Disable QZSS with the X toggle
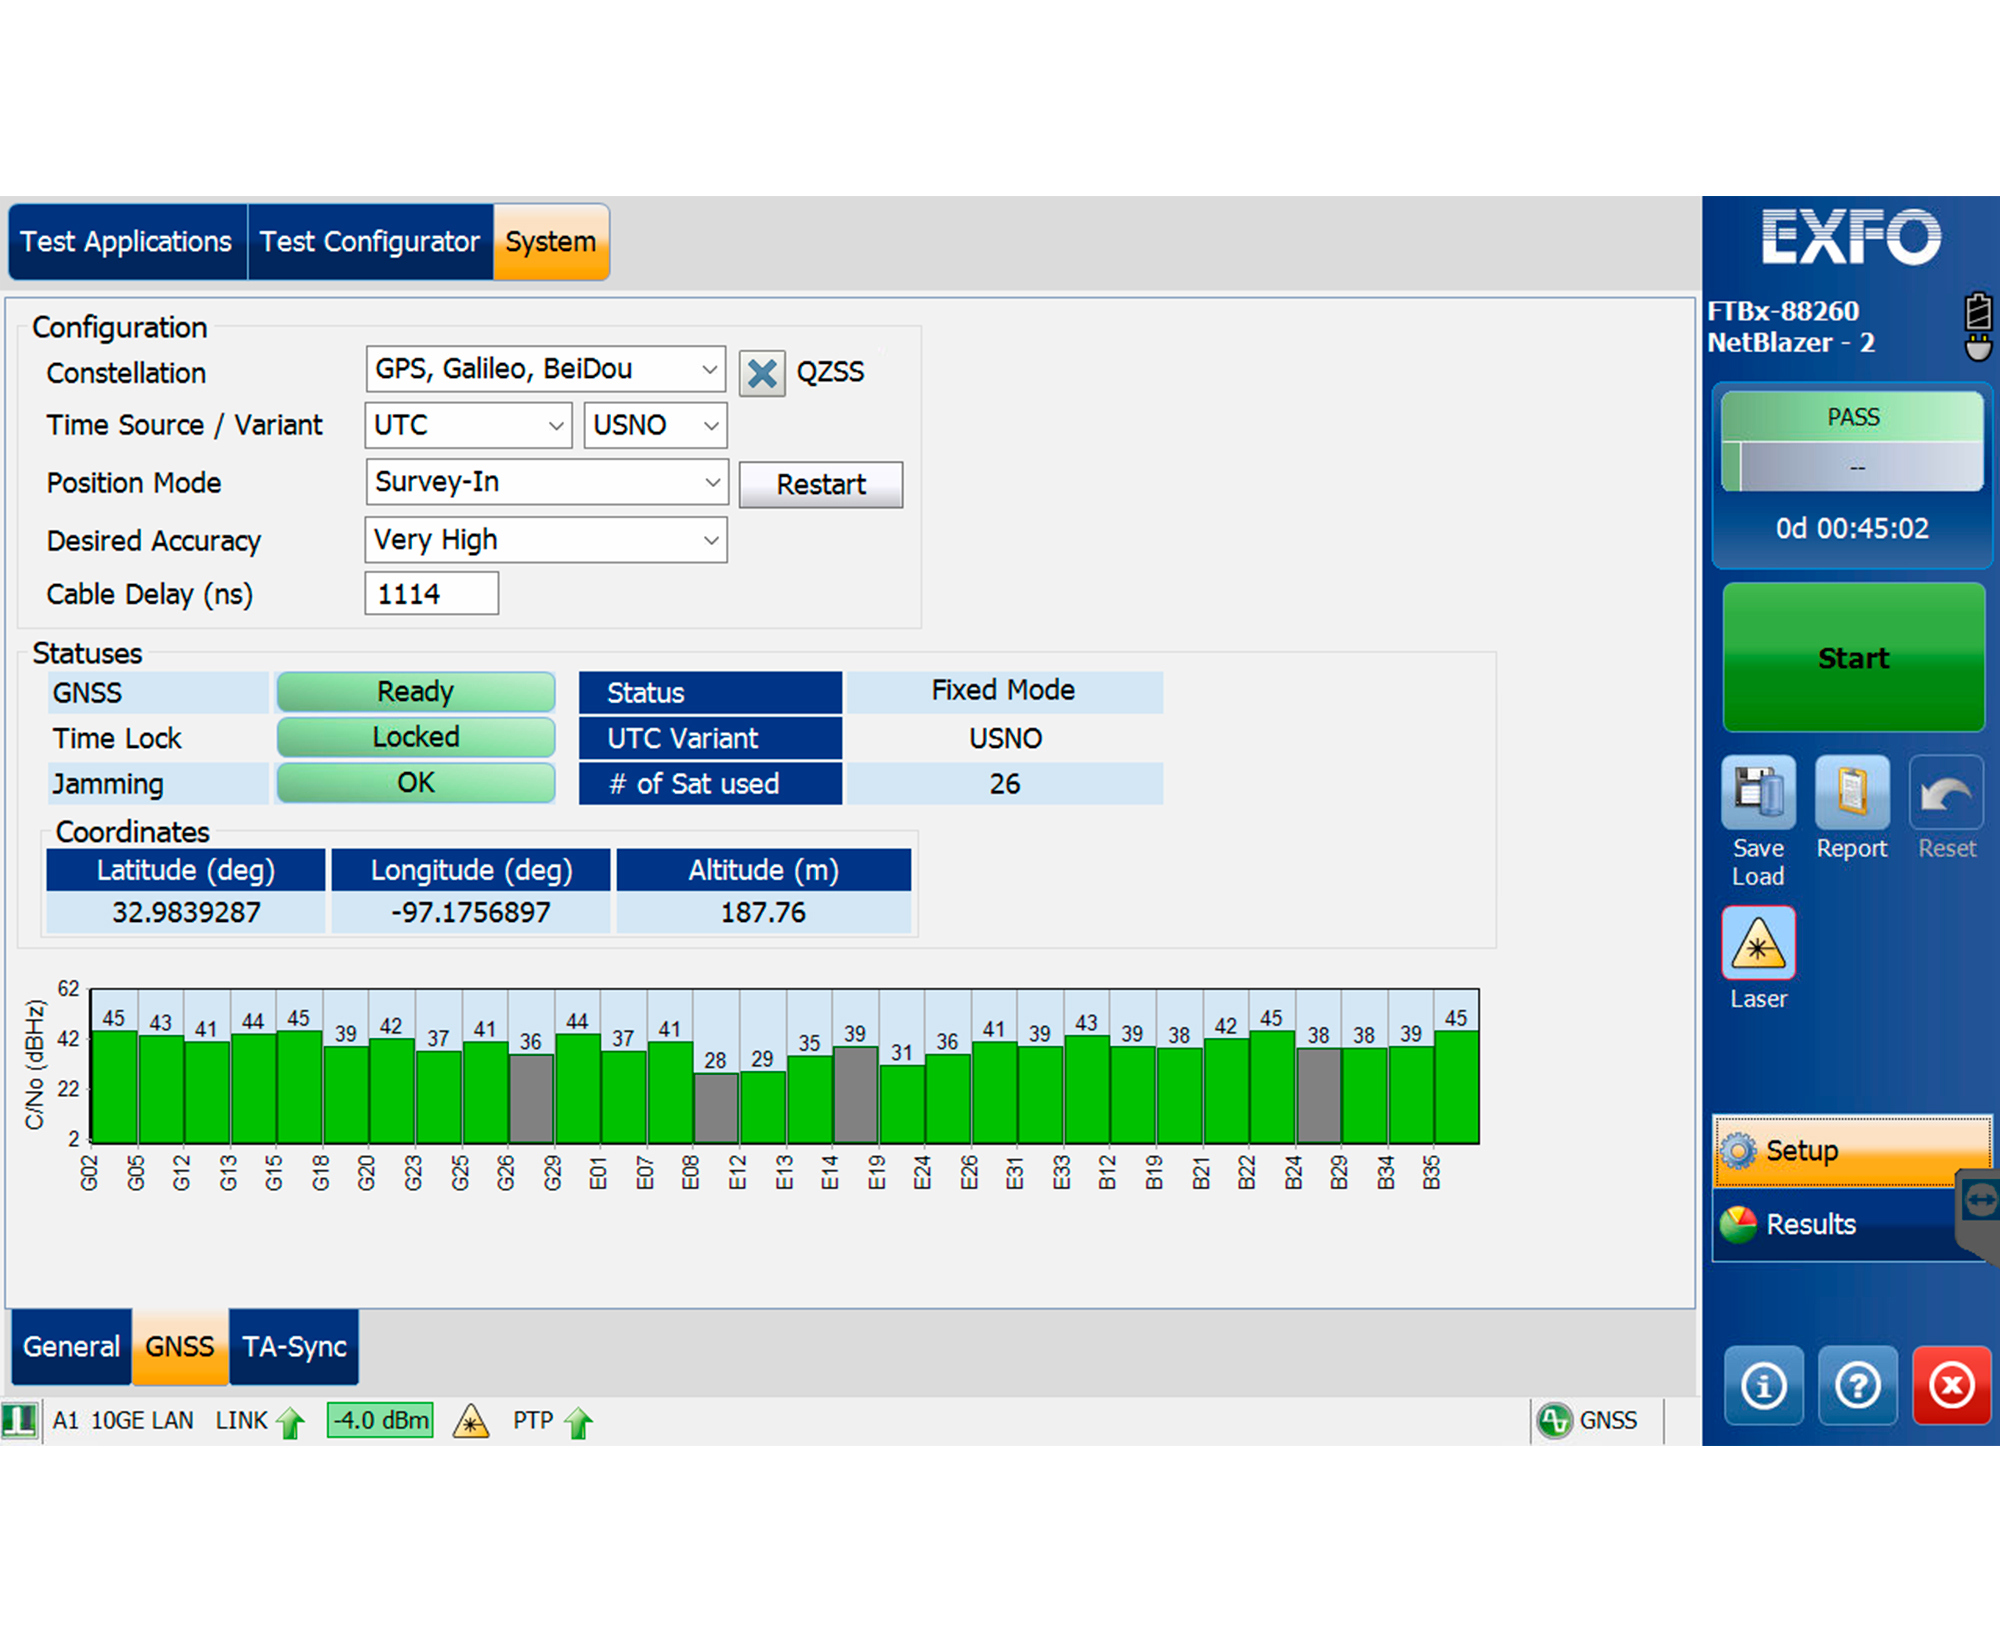Screen dimensions: 2000x1652 tap(762, 371)
